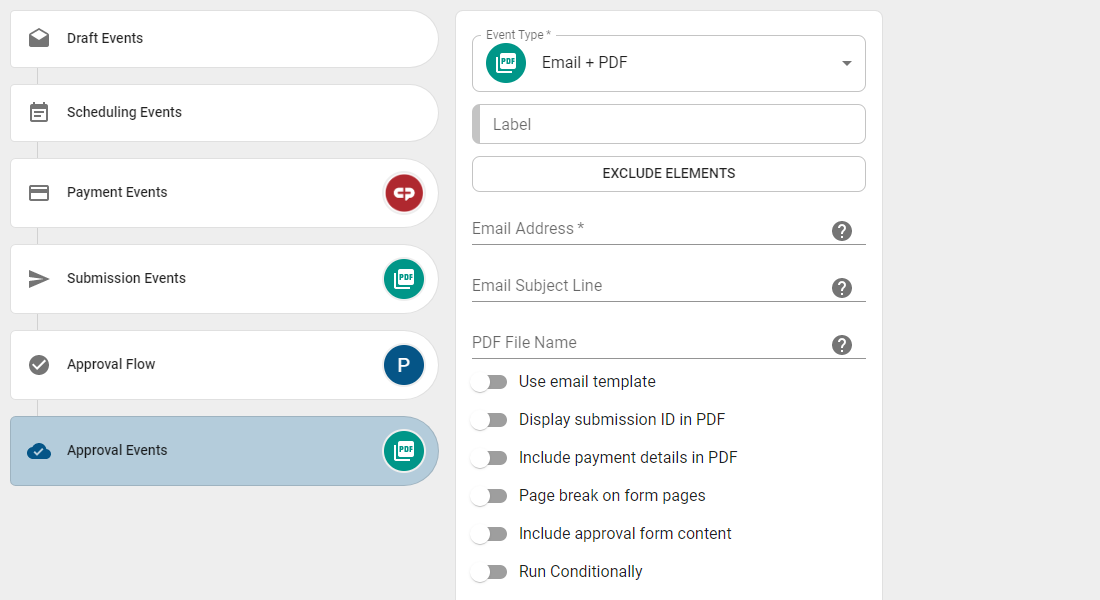
Task: Click the blue P icon on Approval Flow
Action: click(404, 365)
